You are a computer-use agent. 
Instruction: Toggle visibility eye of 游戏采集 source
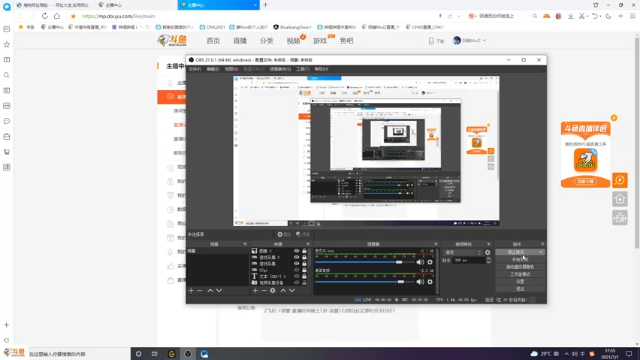297,264
